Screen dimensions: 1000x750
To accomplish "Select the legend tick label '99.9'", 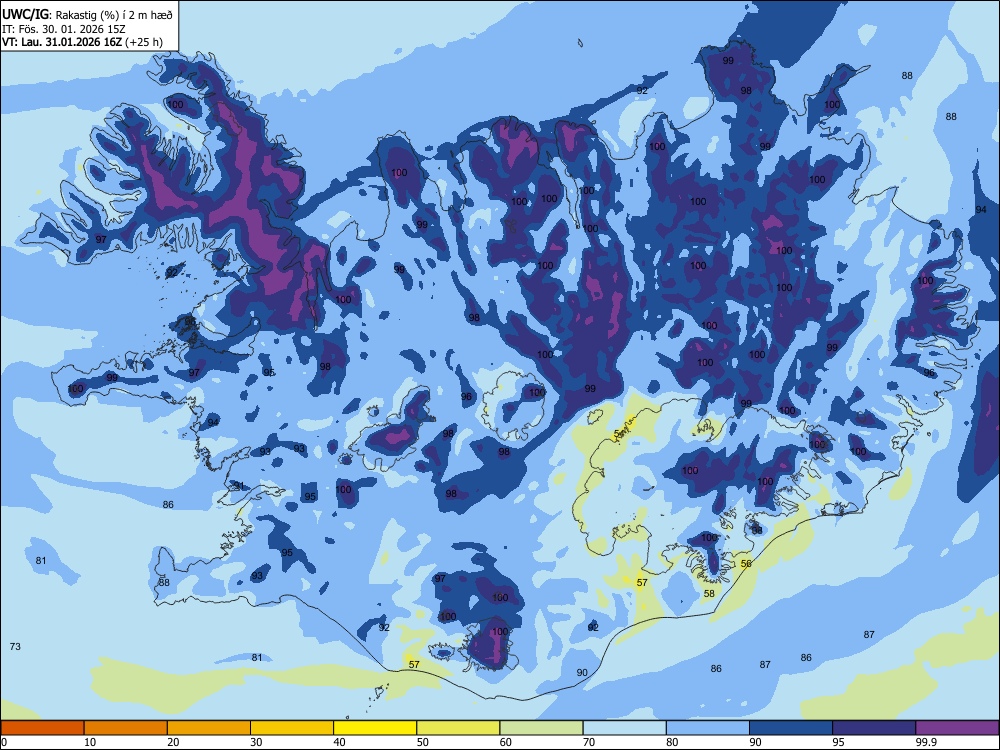I will coord(926,742).
